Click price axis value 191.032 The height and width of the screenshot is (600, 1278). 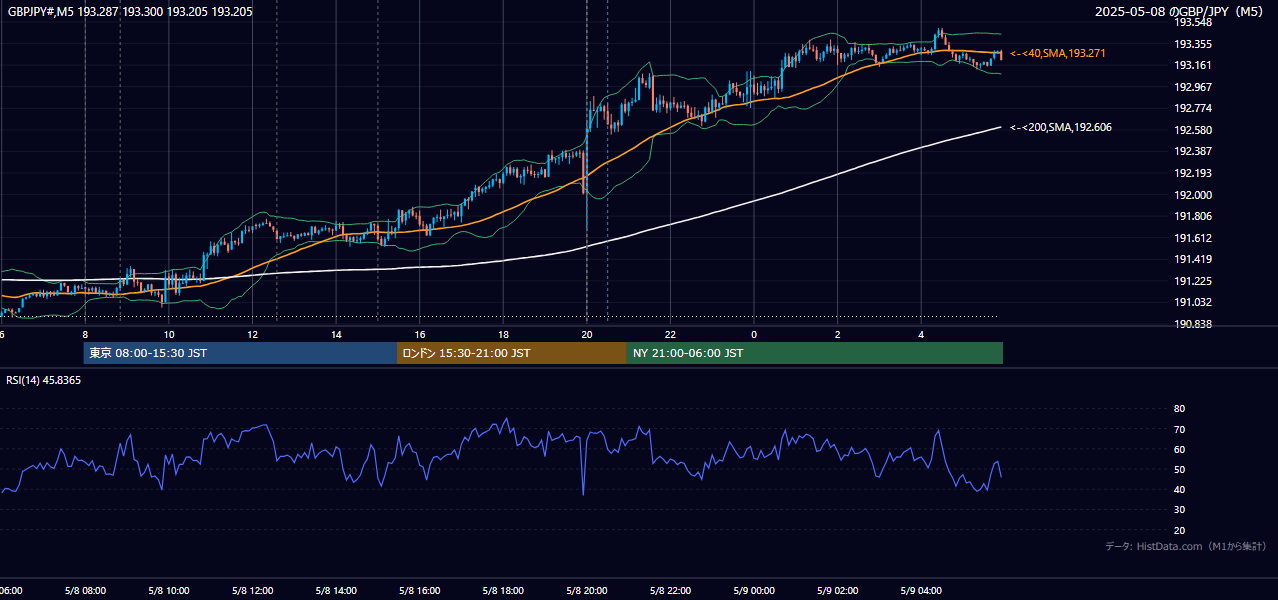coord(1192,302)
